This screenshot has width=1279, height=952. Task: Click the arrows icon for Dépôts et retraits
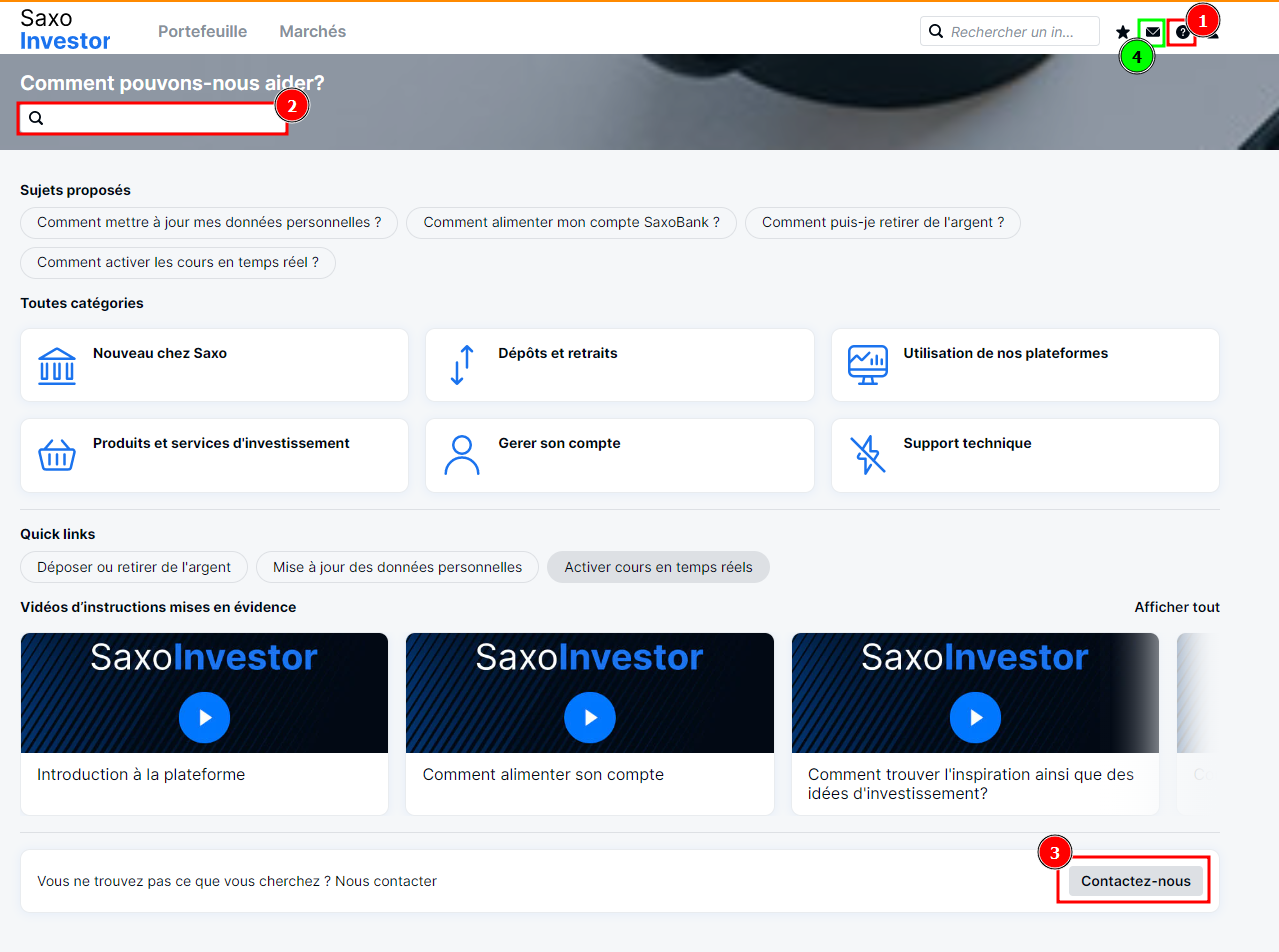(x=462, y=366)
